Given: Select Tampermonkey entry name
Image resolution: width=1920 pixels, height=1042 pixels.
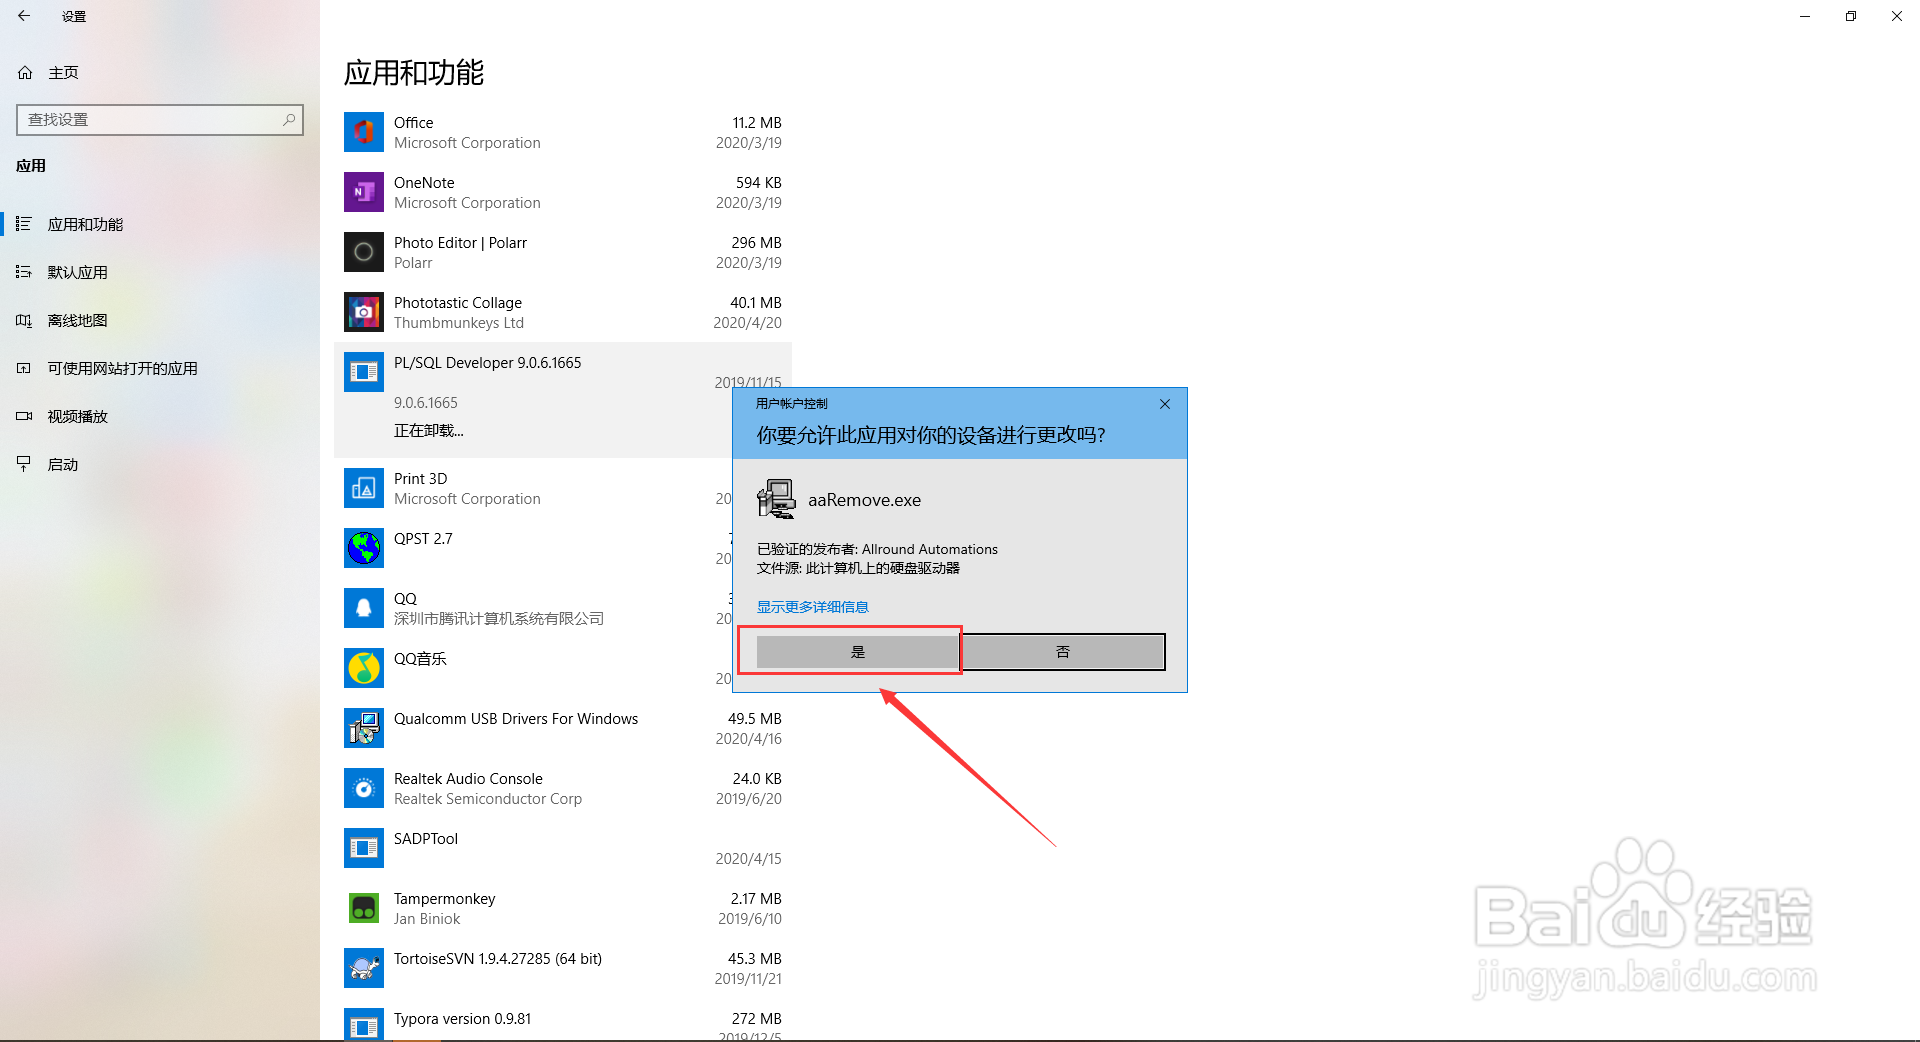Looking at the screenshot, I should coord(444,898).
